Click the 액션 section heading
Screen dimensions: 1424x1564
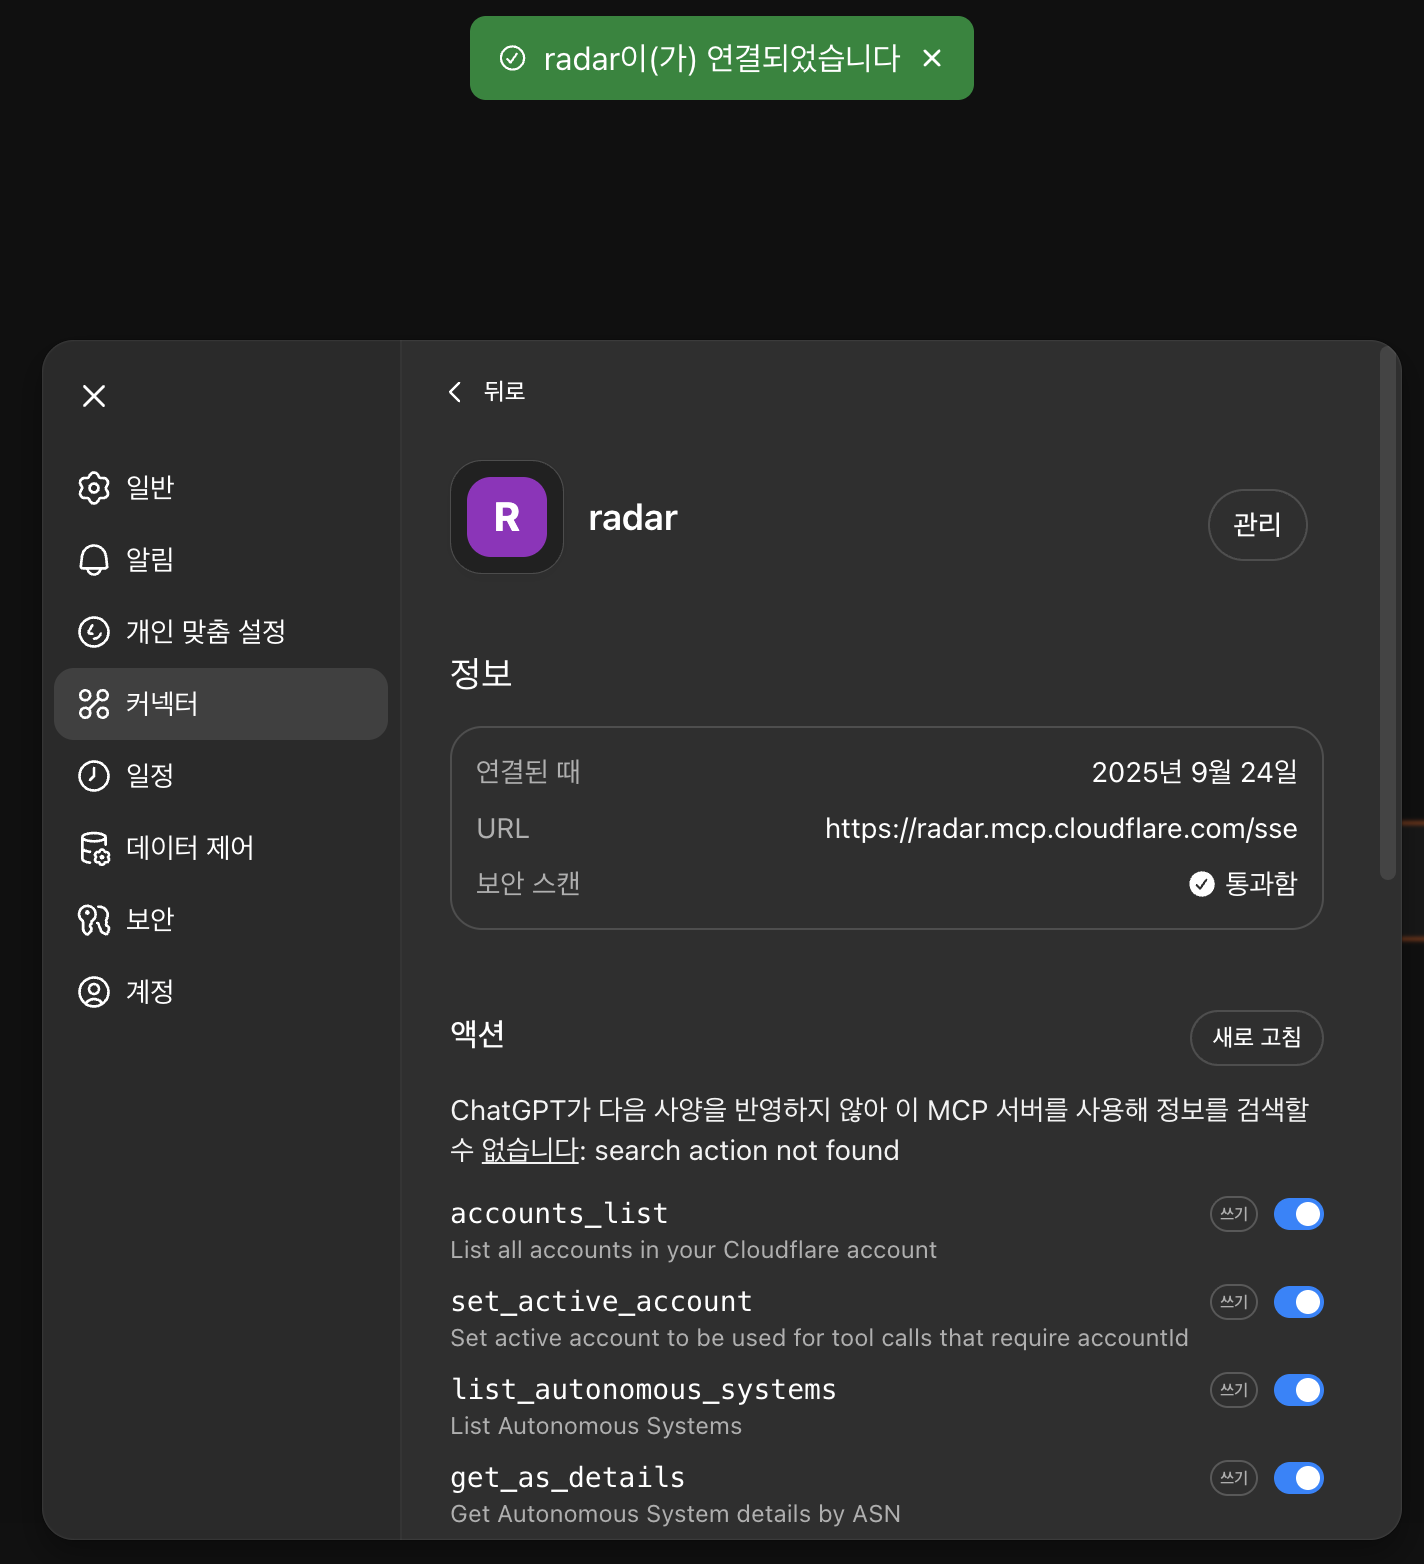pyautogui.click(x=478, y=1034)
